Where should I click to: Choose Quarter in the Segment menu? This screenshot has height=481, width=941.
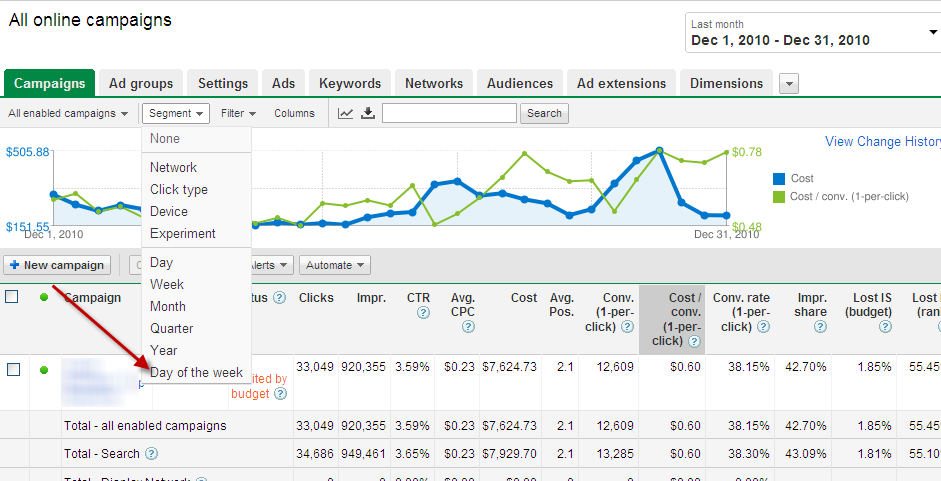tap(196, 328)
